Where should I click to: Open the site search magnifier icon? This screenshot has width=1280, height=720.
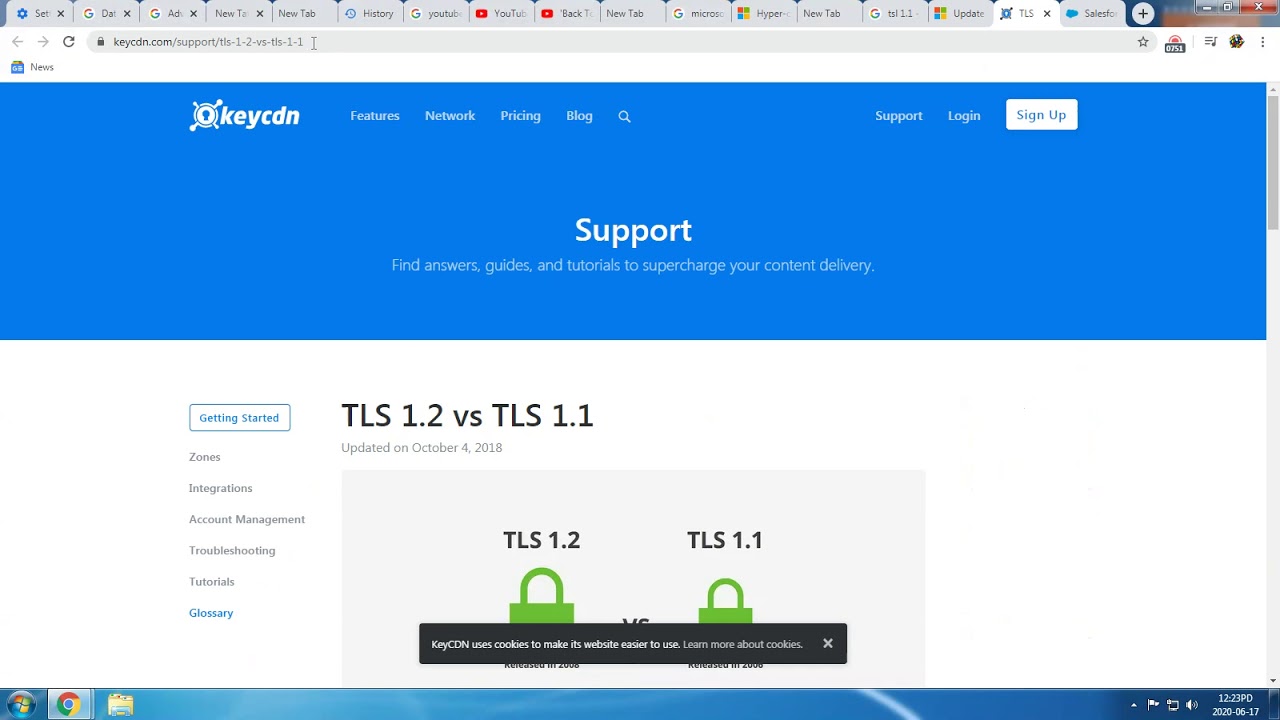624,116
